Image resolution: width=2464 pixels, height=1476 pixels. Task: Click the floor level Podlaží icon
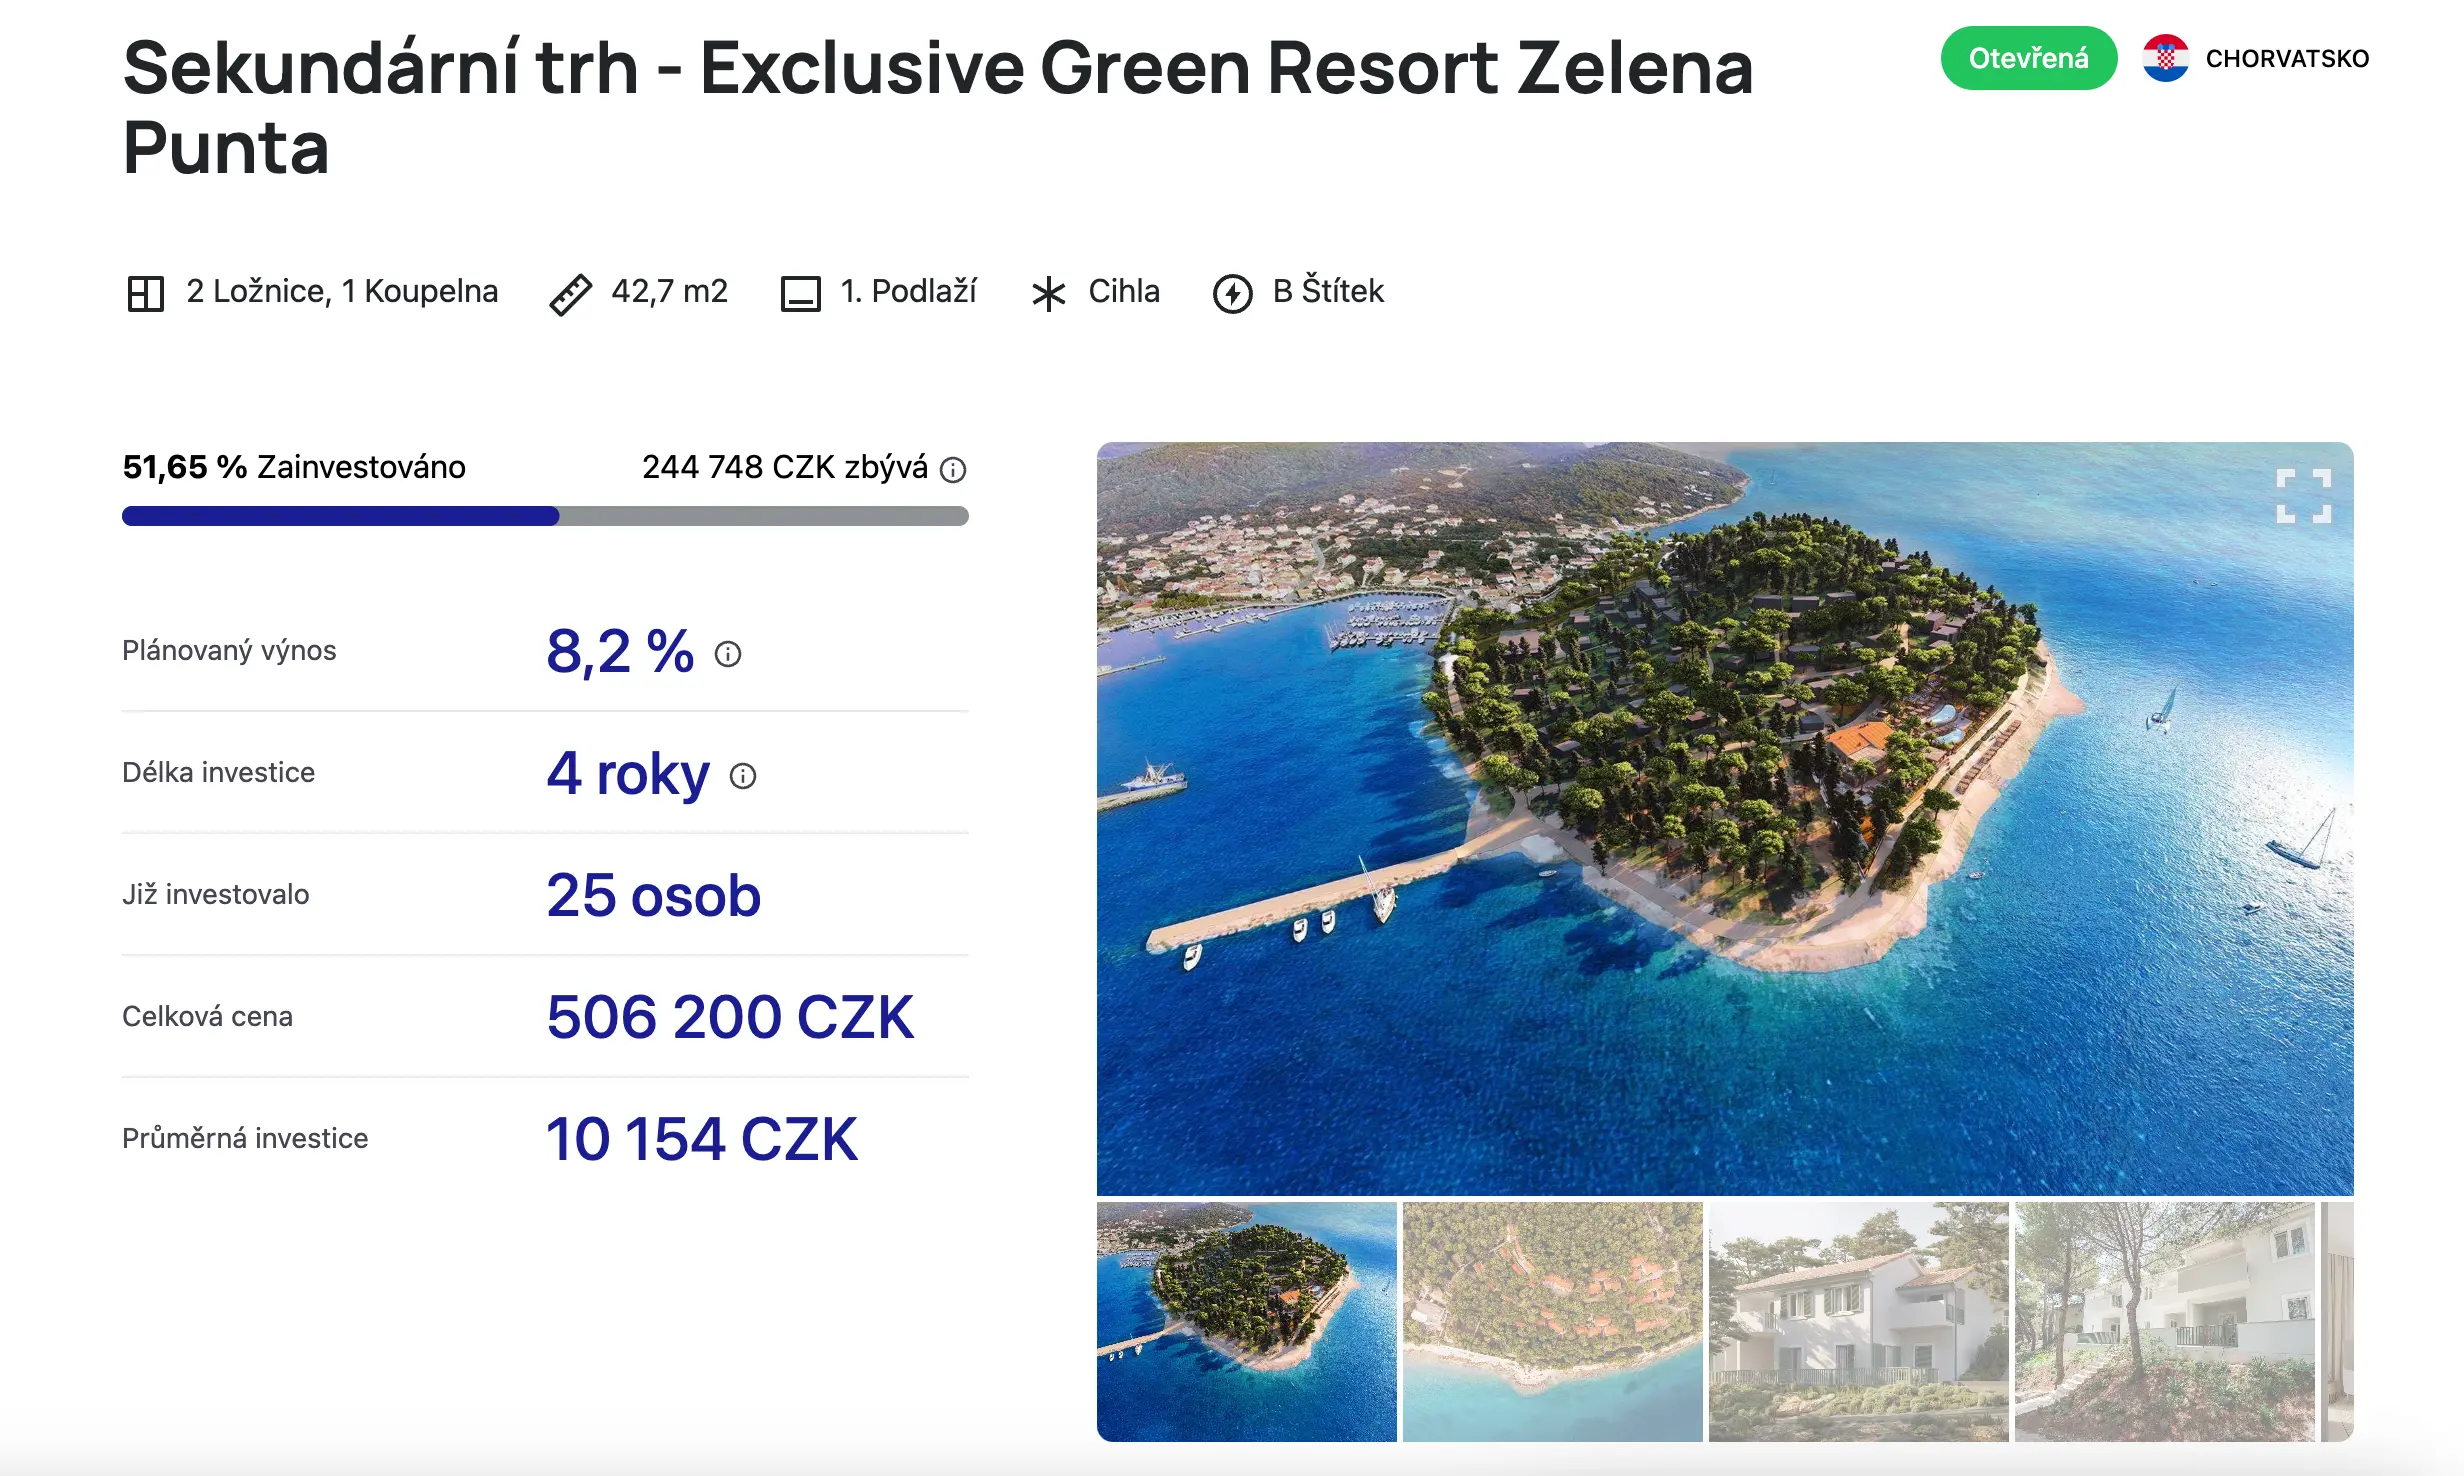click(800, 294)
